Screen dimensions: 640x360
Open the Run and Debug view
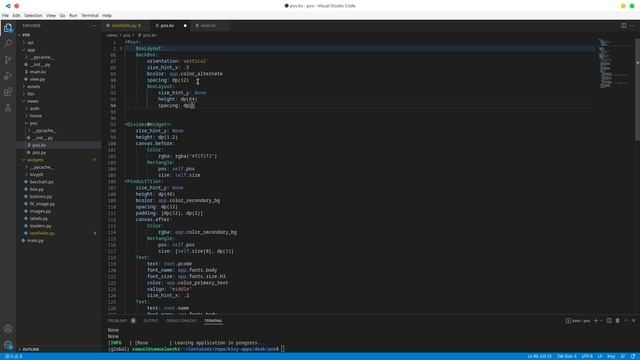point(8,76)
